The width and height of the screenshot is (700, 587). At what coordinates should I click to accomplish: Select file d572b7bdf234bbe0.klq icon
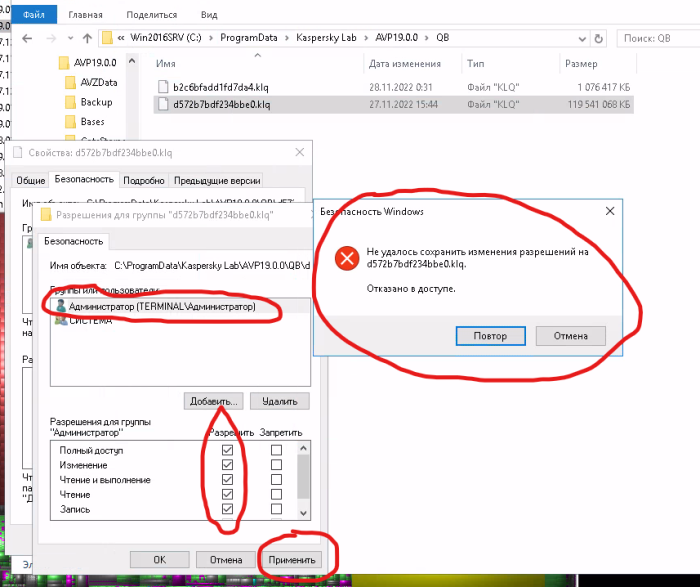163,104
